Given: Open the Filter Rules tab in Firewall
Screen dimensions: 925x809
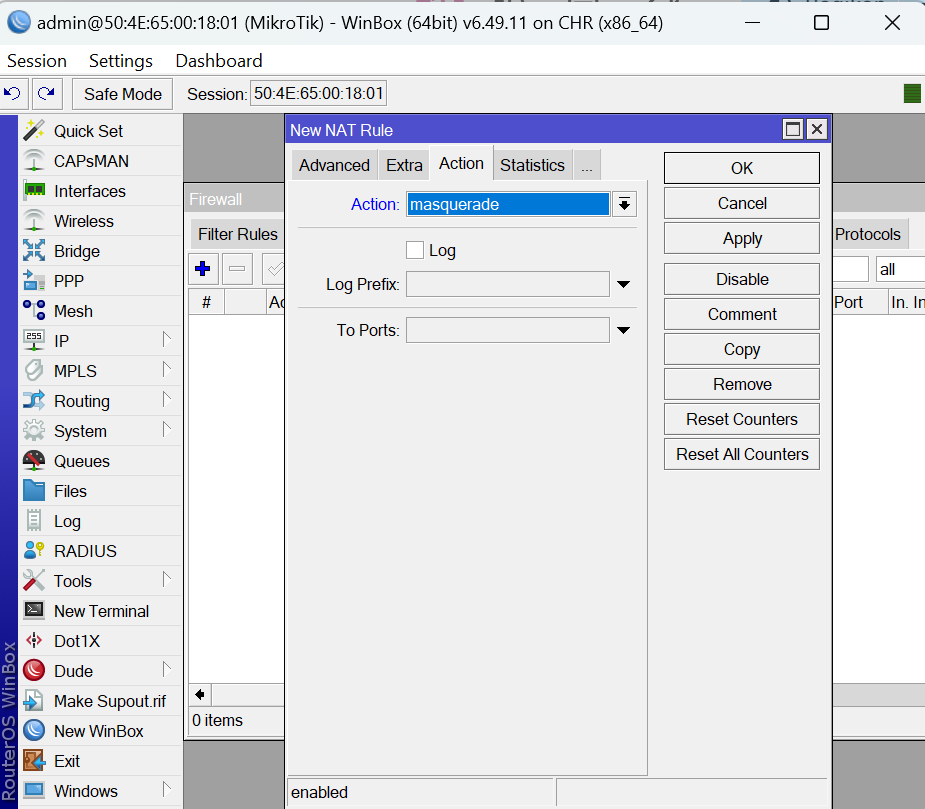Looking at the screenshot, I should click(238, 234).
